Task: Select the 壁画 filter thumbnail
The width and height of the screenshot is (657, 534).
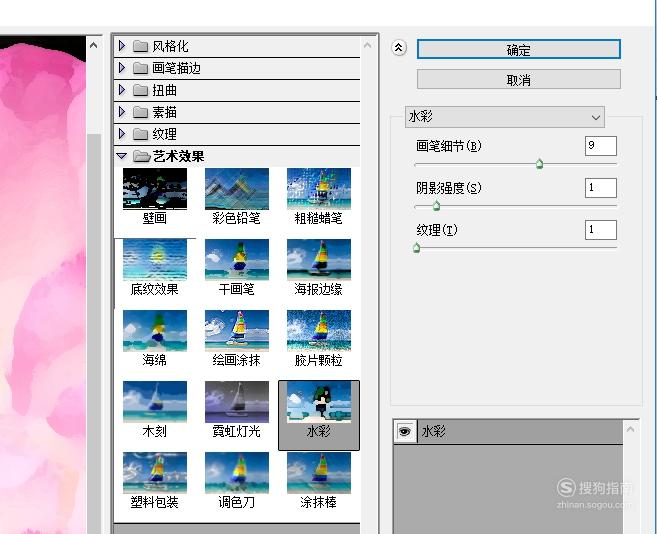Action: pyautogui.click(x=155, y=189)
